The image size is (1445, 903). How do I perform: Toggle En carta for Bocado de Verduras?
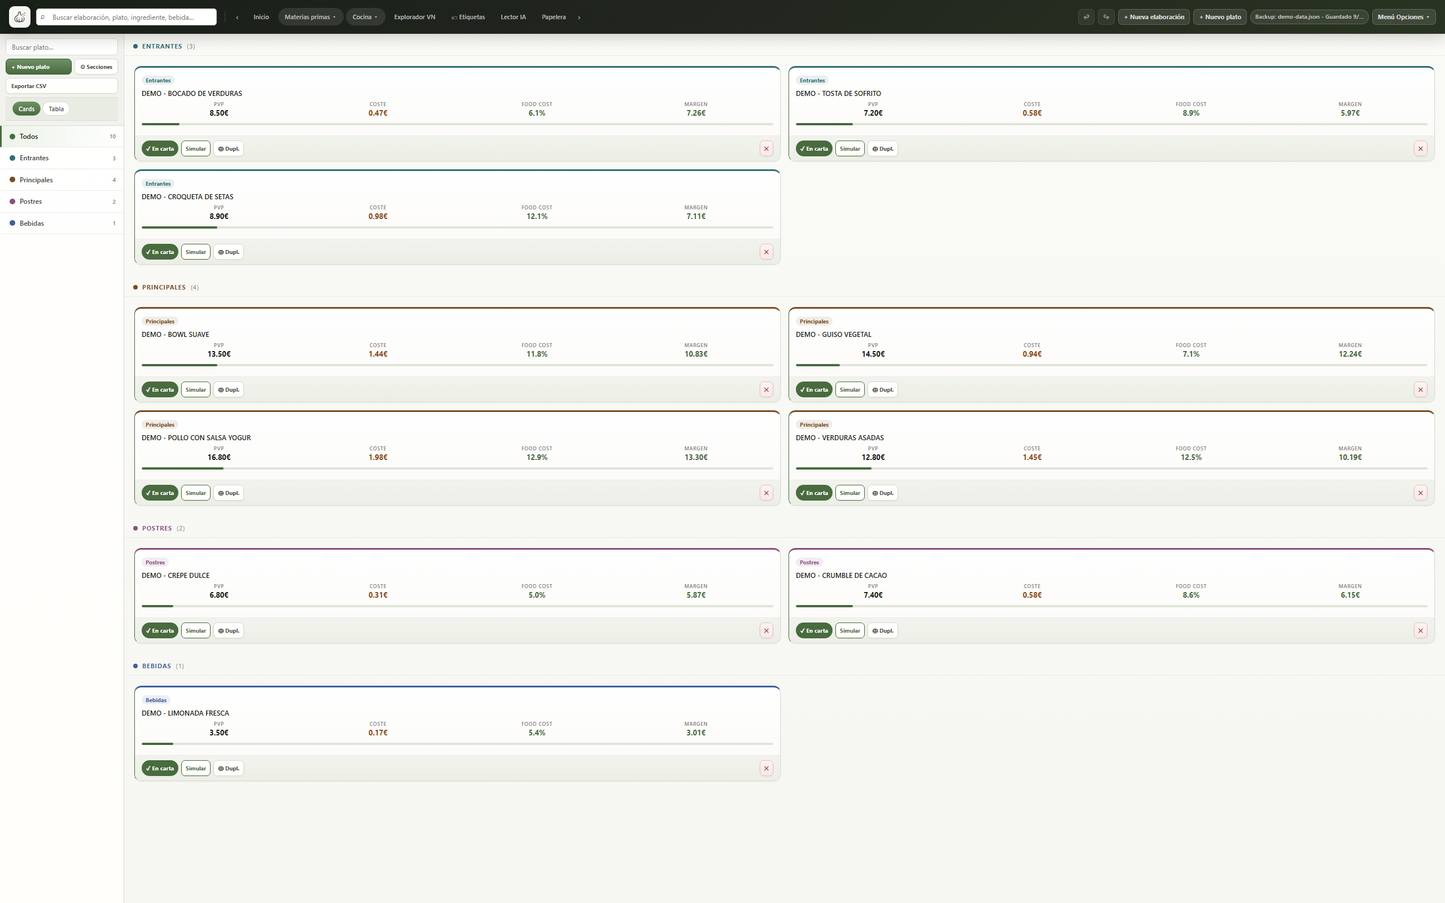coord(160,149)
